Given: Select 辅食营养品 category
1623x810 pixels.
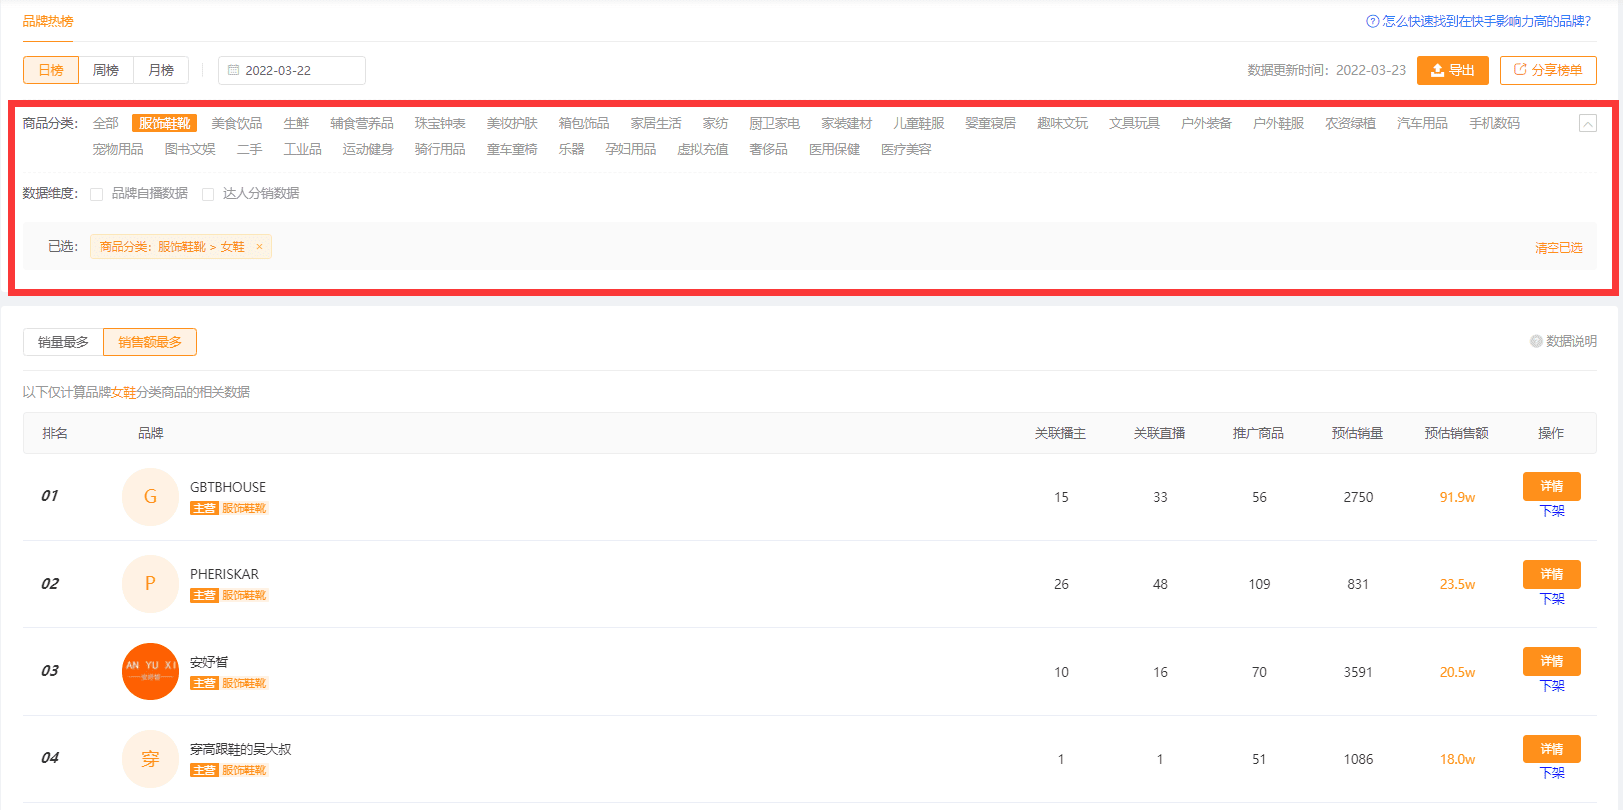Looking at the screenshot, I should pyautogui.click(x=362, y=123).
